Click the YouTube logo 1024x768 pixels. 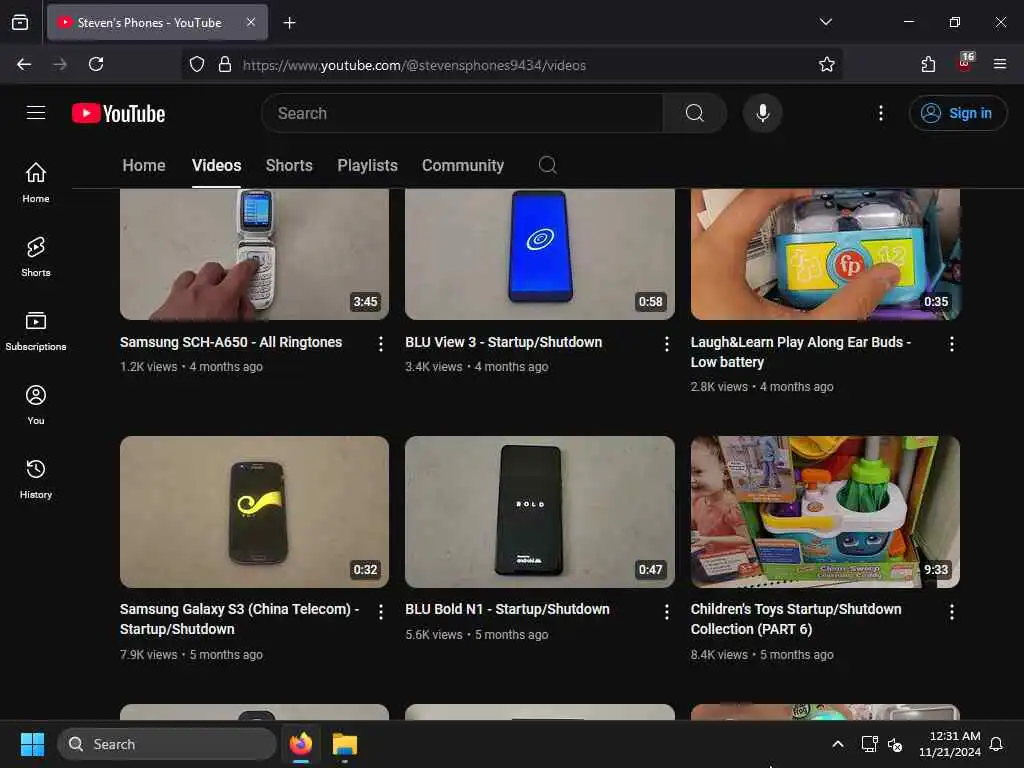118,113
